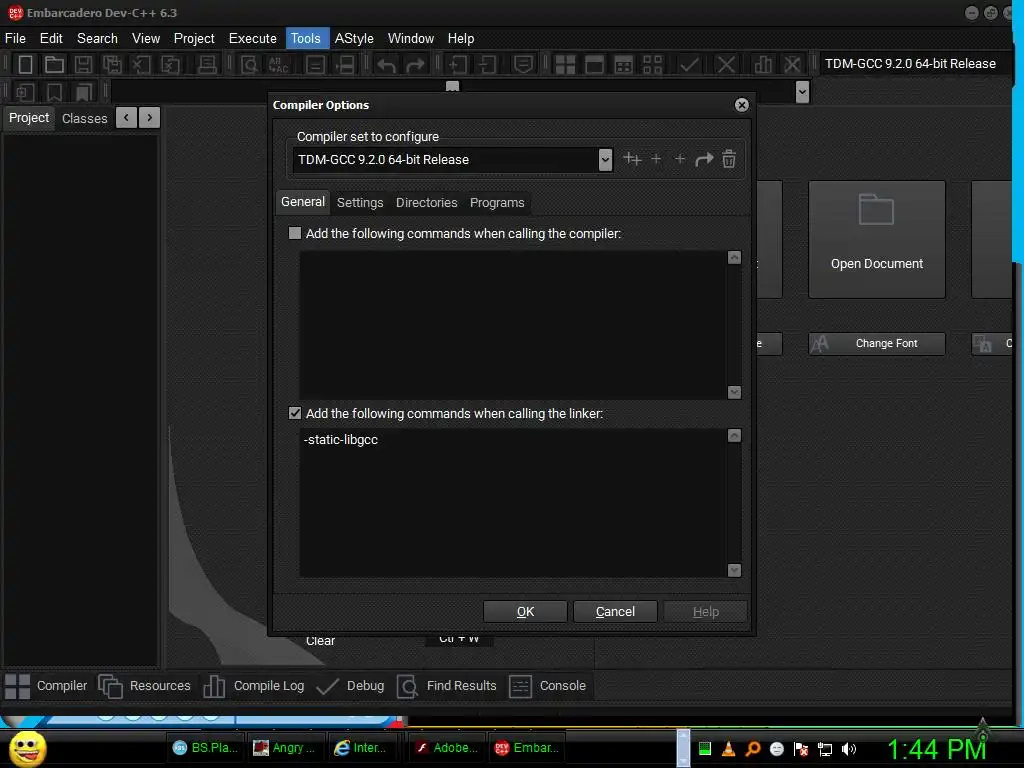
Task: Click the smiley Start button
Action: [x=27, y=748]
